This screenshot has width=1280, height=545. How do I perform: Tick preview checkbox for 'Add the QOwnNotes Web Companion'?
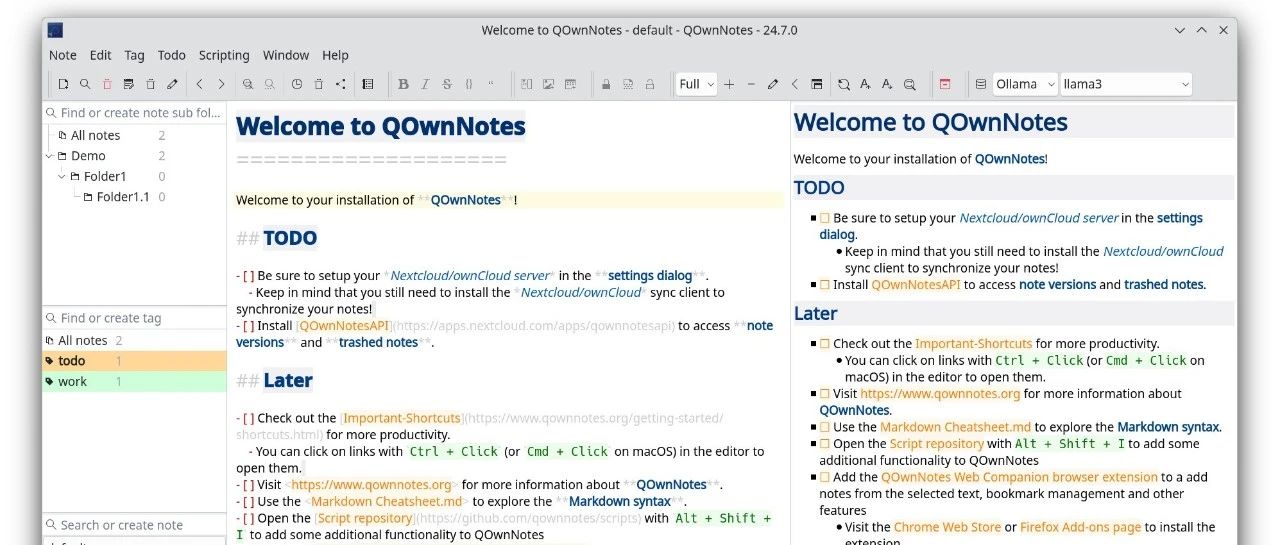click(825, 477)
